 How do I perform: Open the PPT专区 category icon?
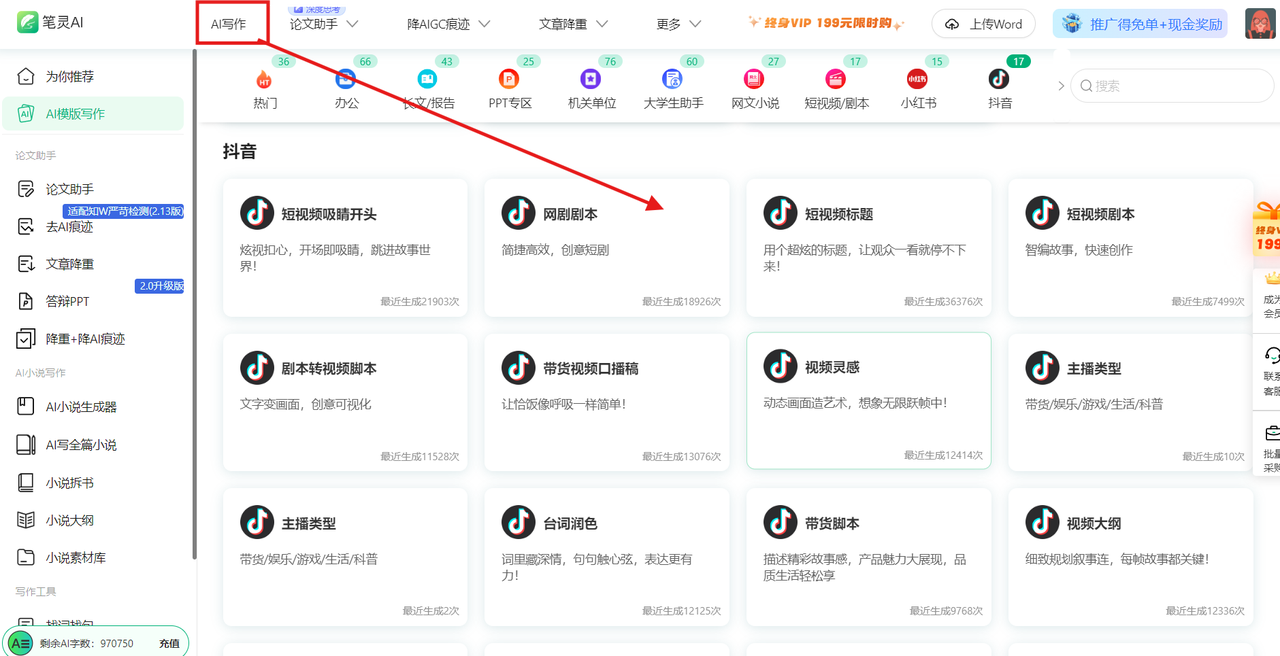510,79
